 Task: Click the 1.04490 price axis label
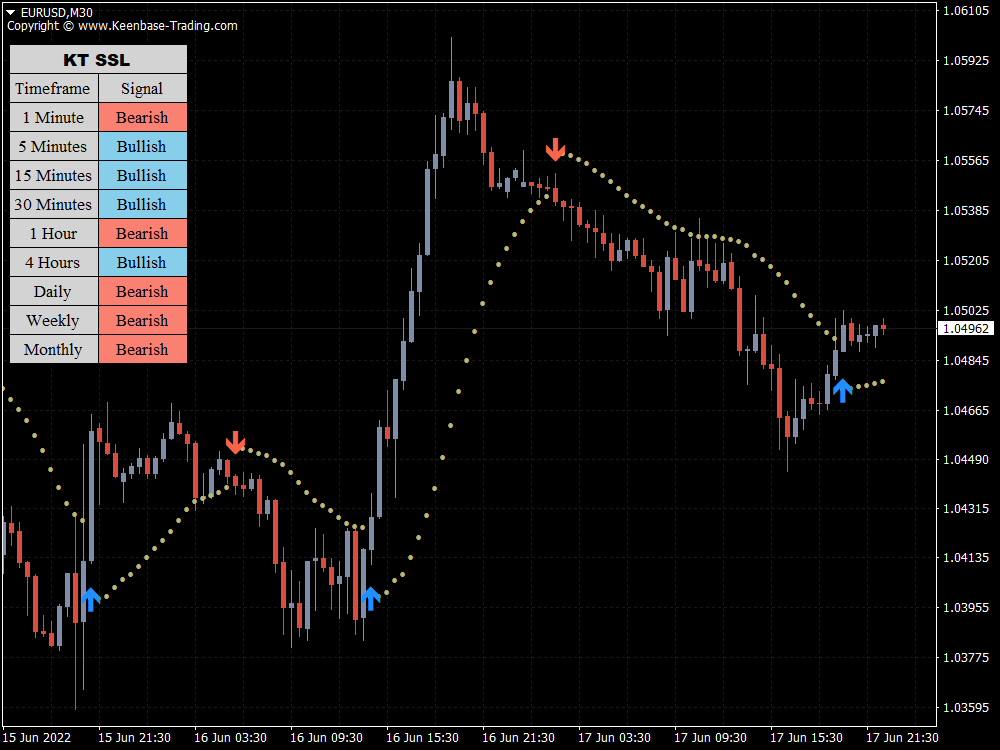(x=966, y=460)
